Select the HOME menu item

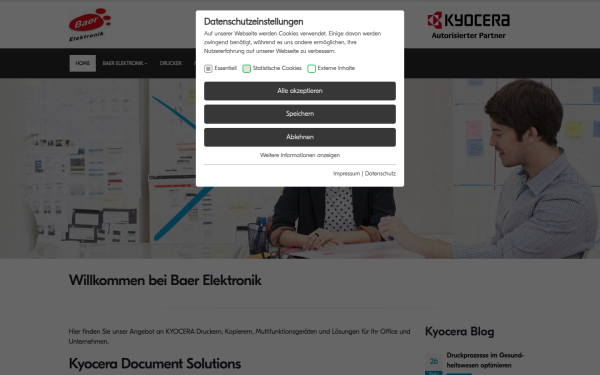83,63
